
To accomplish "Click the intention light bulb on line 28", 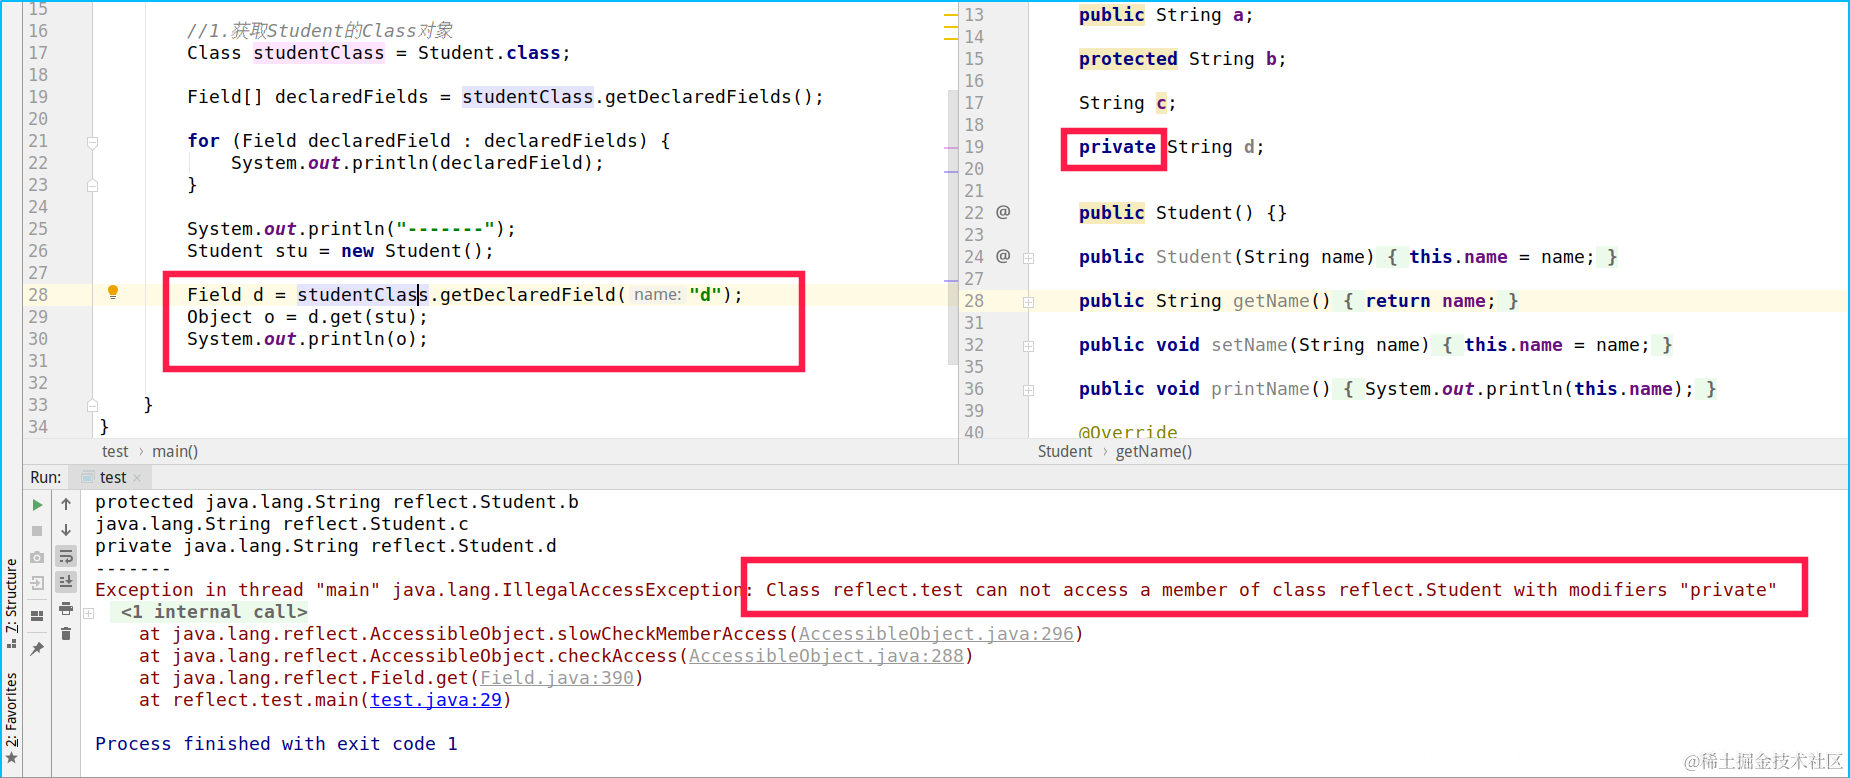I will point(113,292).
